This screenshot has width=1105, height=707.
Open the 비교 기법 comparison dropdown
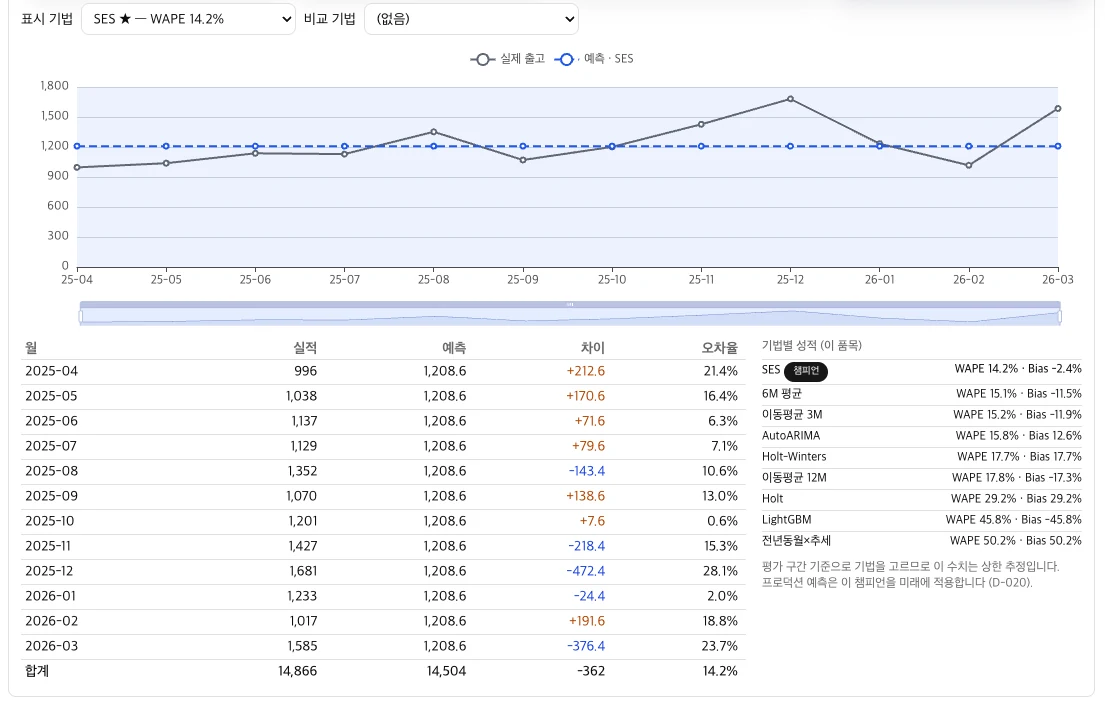(x=471, y=19)
